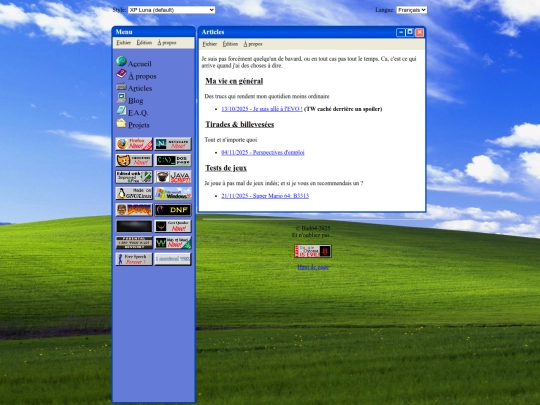Click the Tests de jeux heading
The width and height of the screenshot is (540, 405).
226,168
